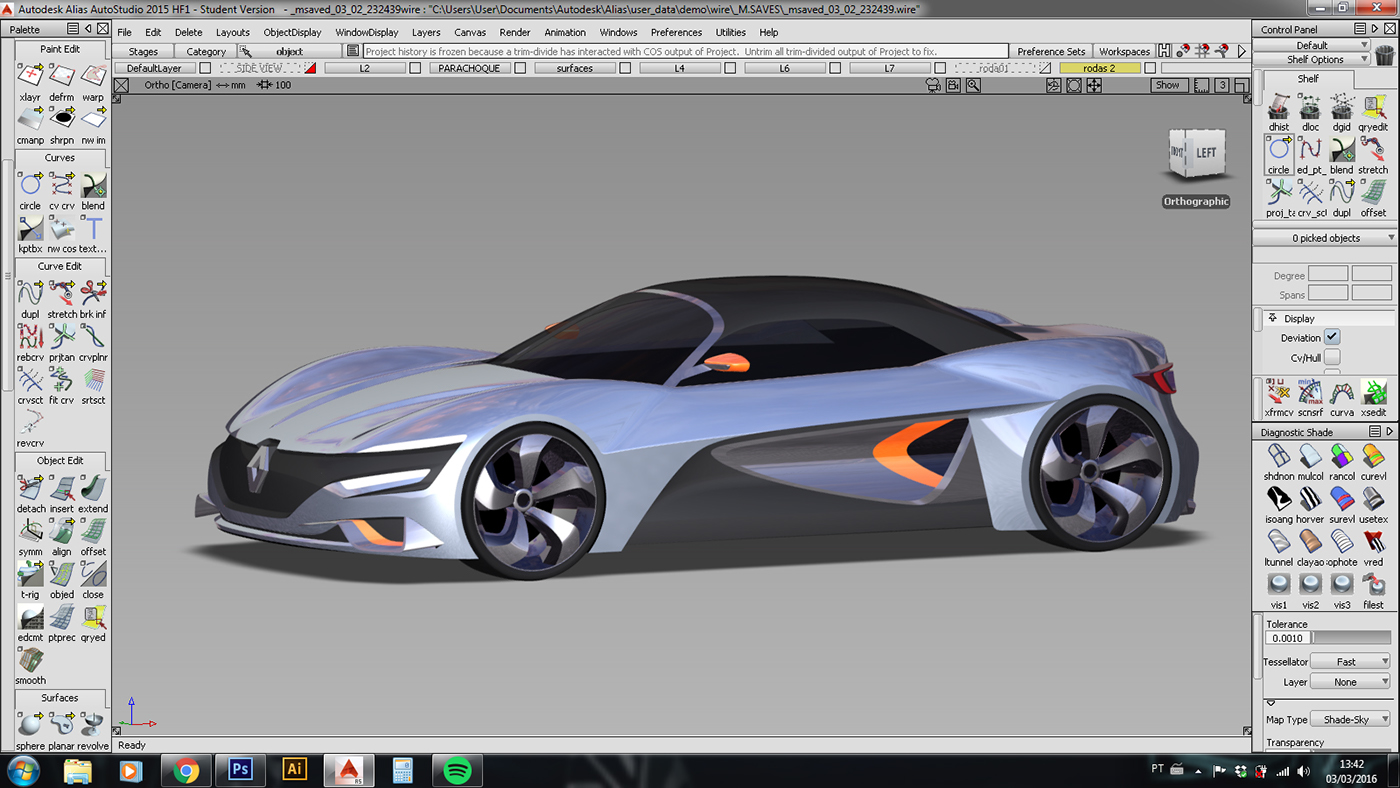This screenshot has height=788, width=1400.
Task: Enable the Cv/Hull checkbox
Action: coord(1333,357)
